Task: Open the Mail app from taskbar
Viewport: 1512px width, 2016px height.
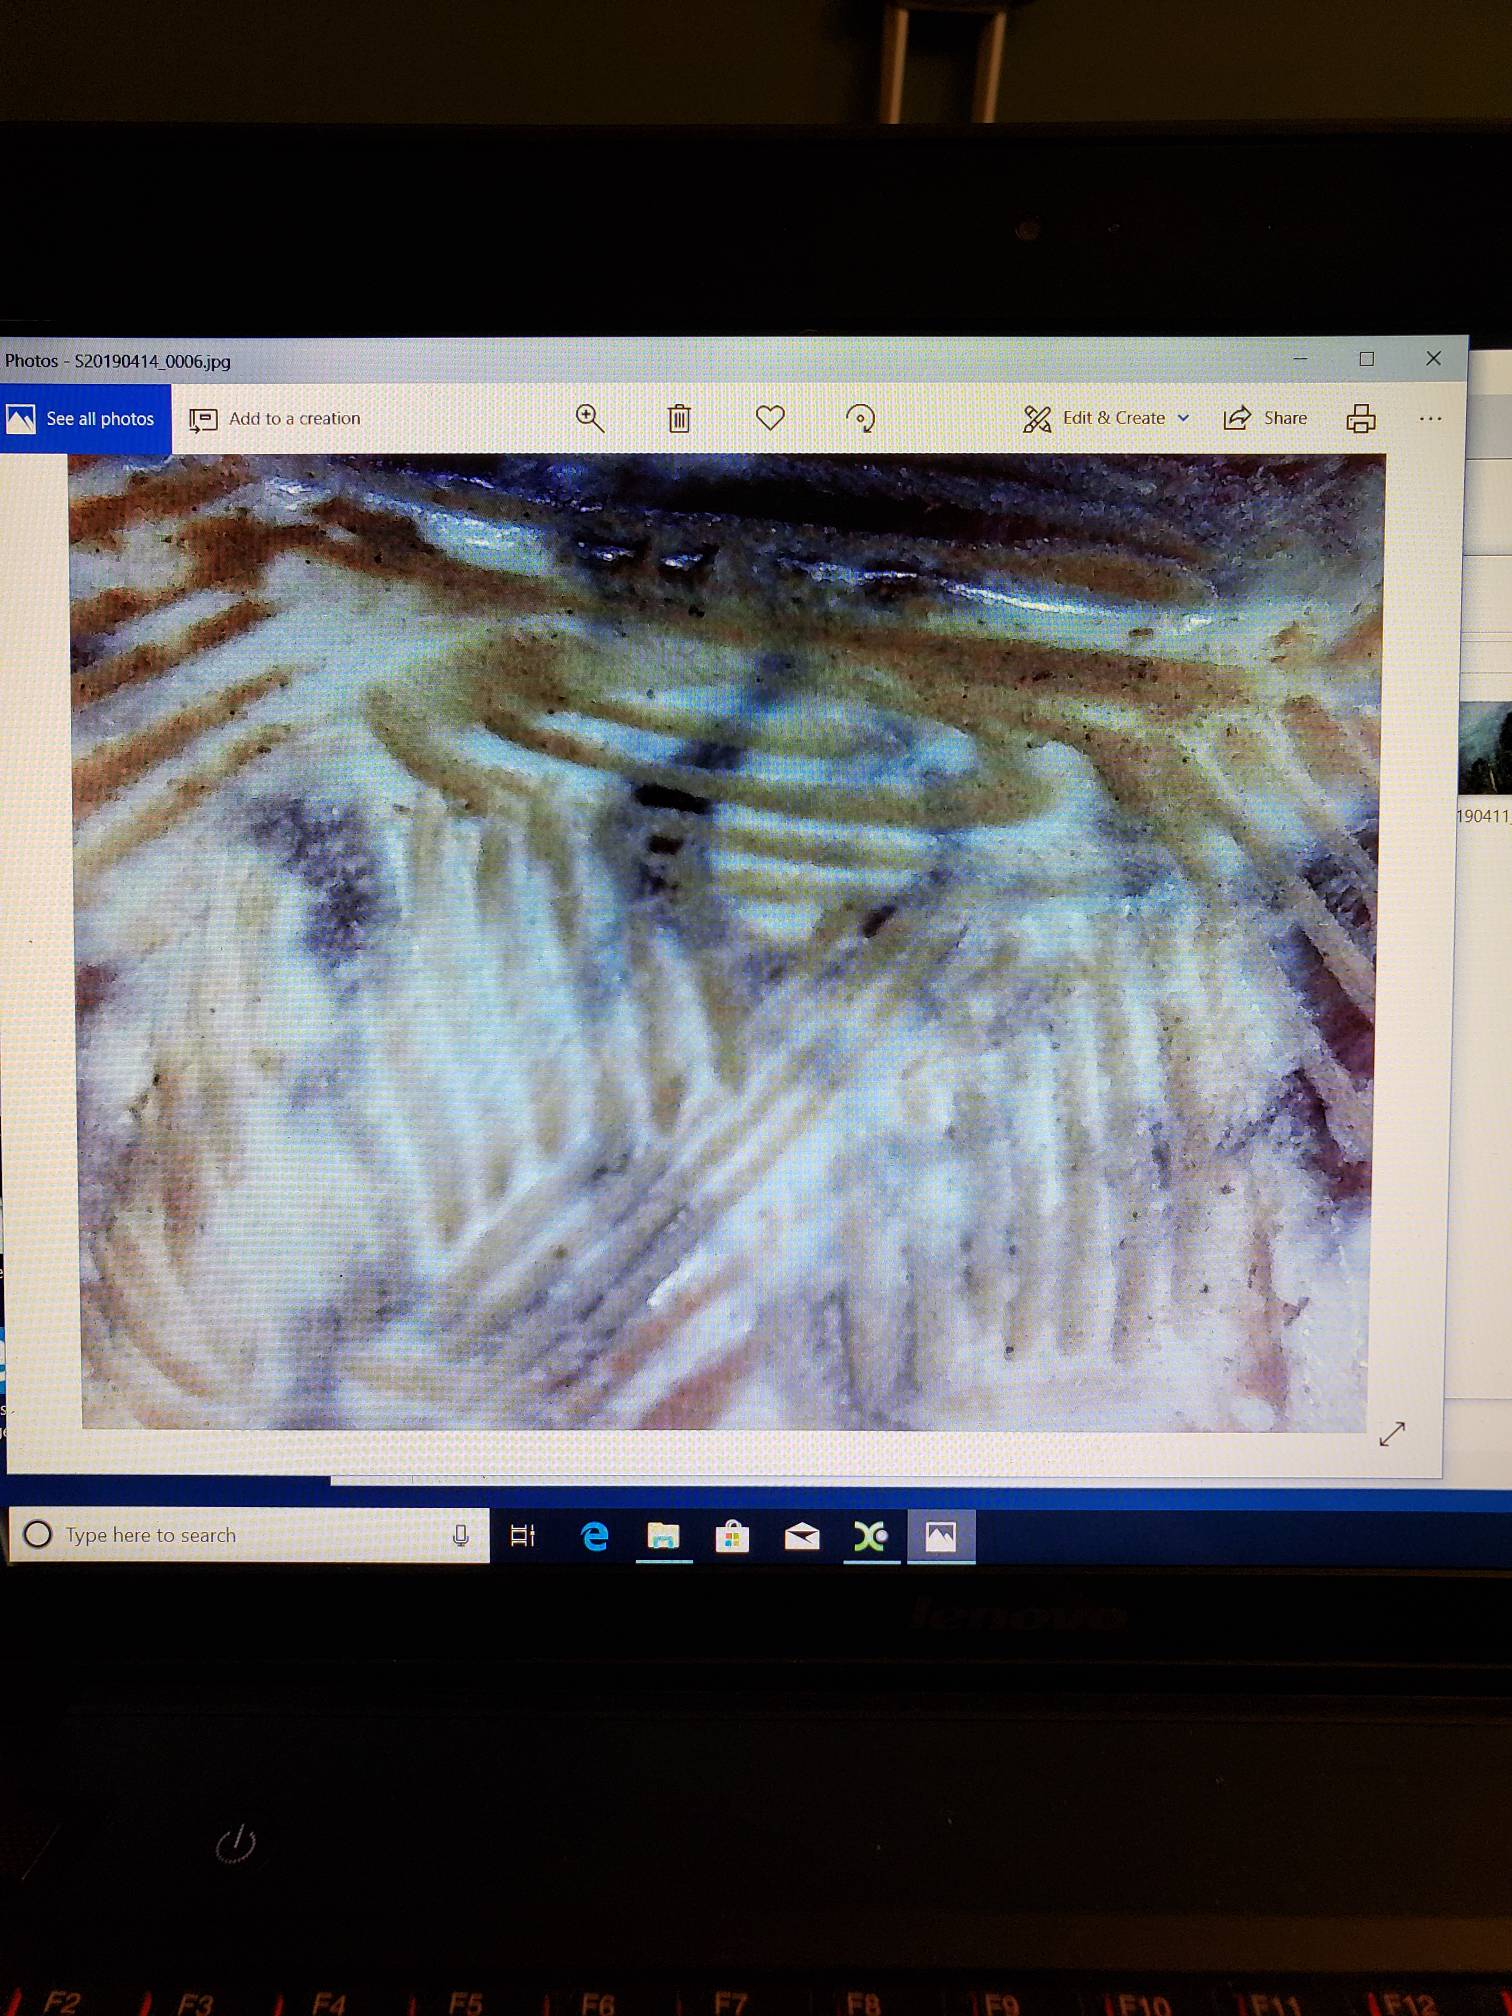Action: click(x=802, y=1535)
